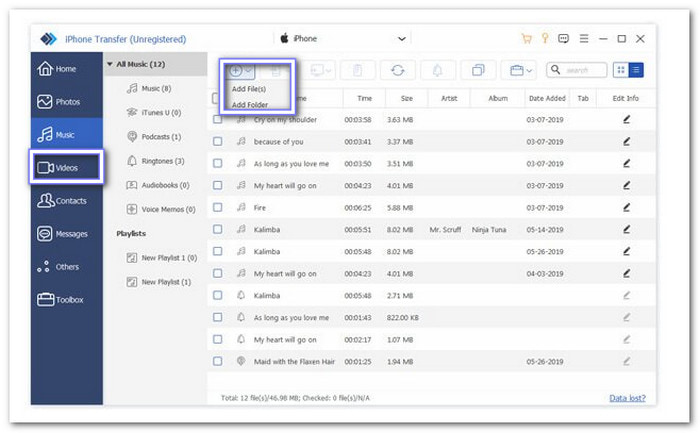
Task: Click the Data lost? link
Action: 627,398
